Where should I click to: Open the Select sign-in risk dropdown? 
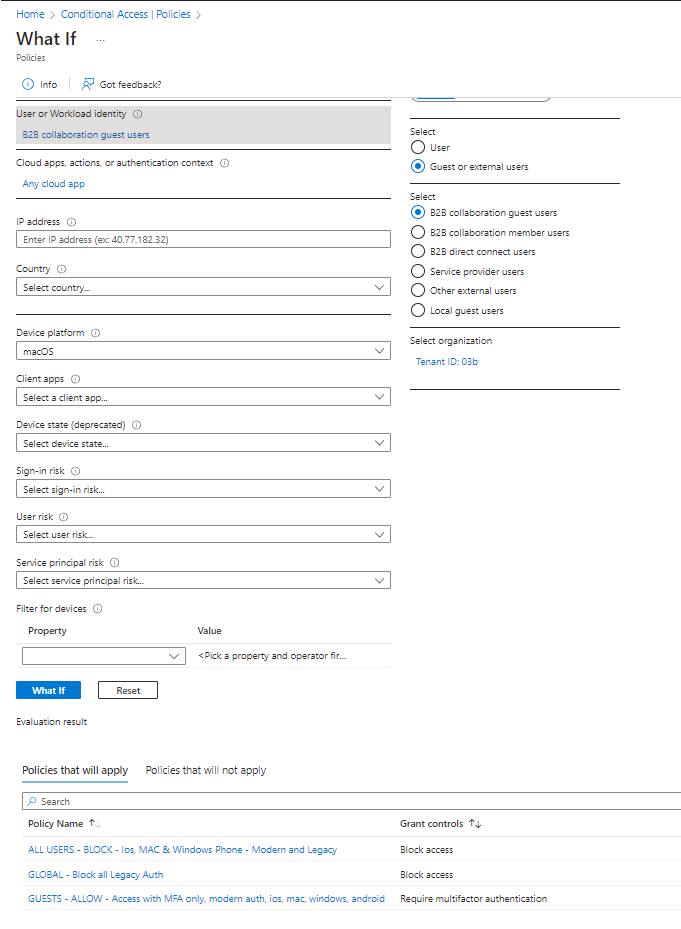click(203, 489)
